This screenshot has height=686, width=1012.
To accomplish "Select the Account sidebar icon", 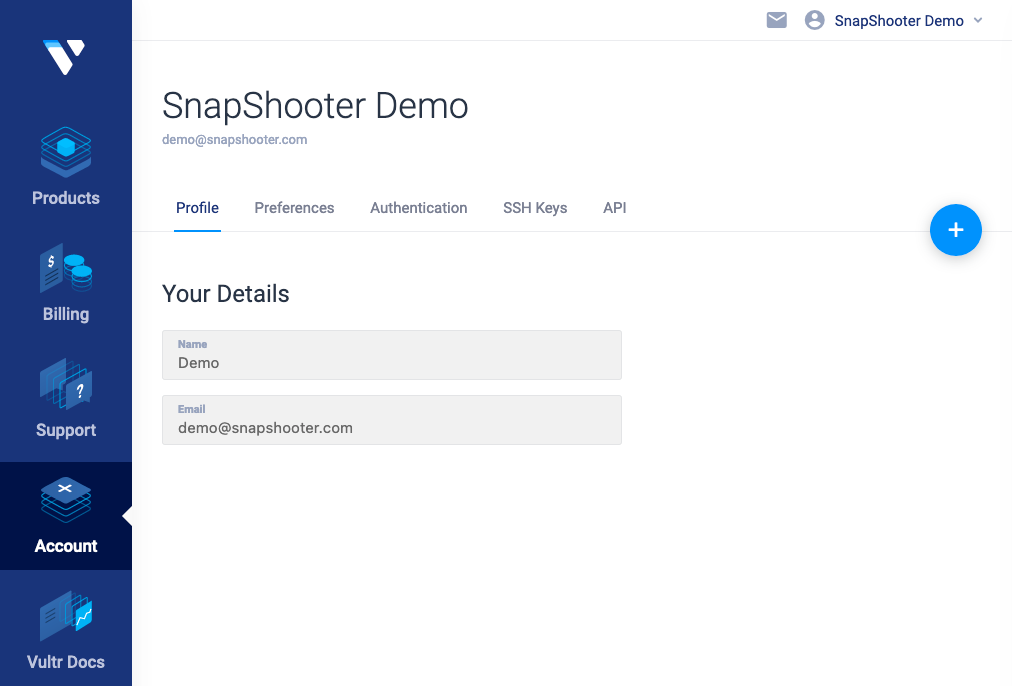I will pos(66,500).
